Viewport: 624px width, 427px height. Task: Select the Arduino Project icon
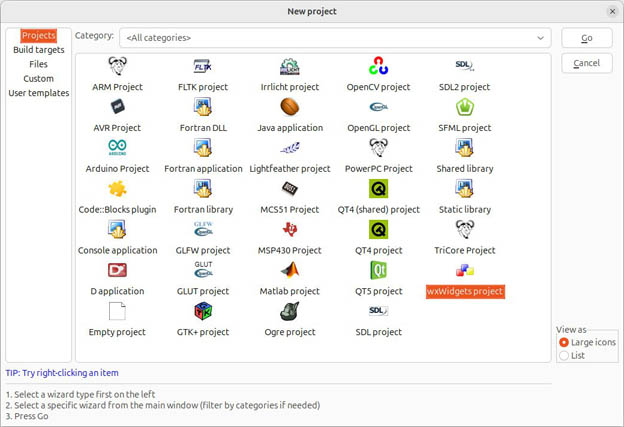[117, 148]
